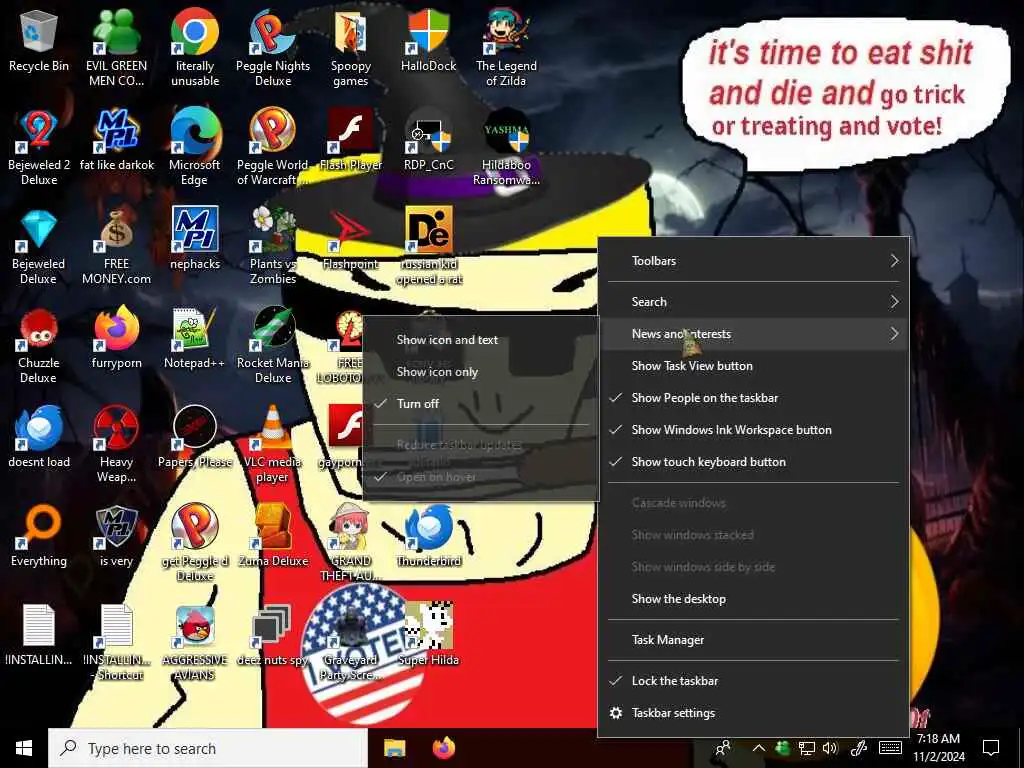Select the VLC media player icon
1024x768 pixels.
(x=273, y=445)
